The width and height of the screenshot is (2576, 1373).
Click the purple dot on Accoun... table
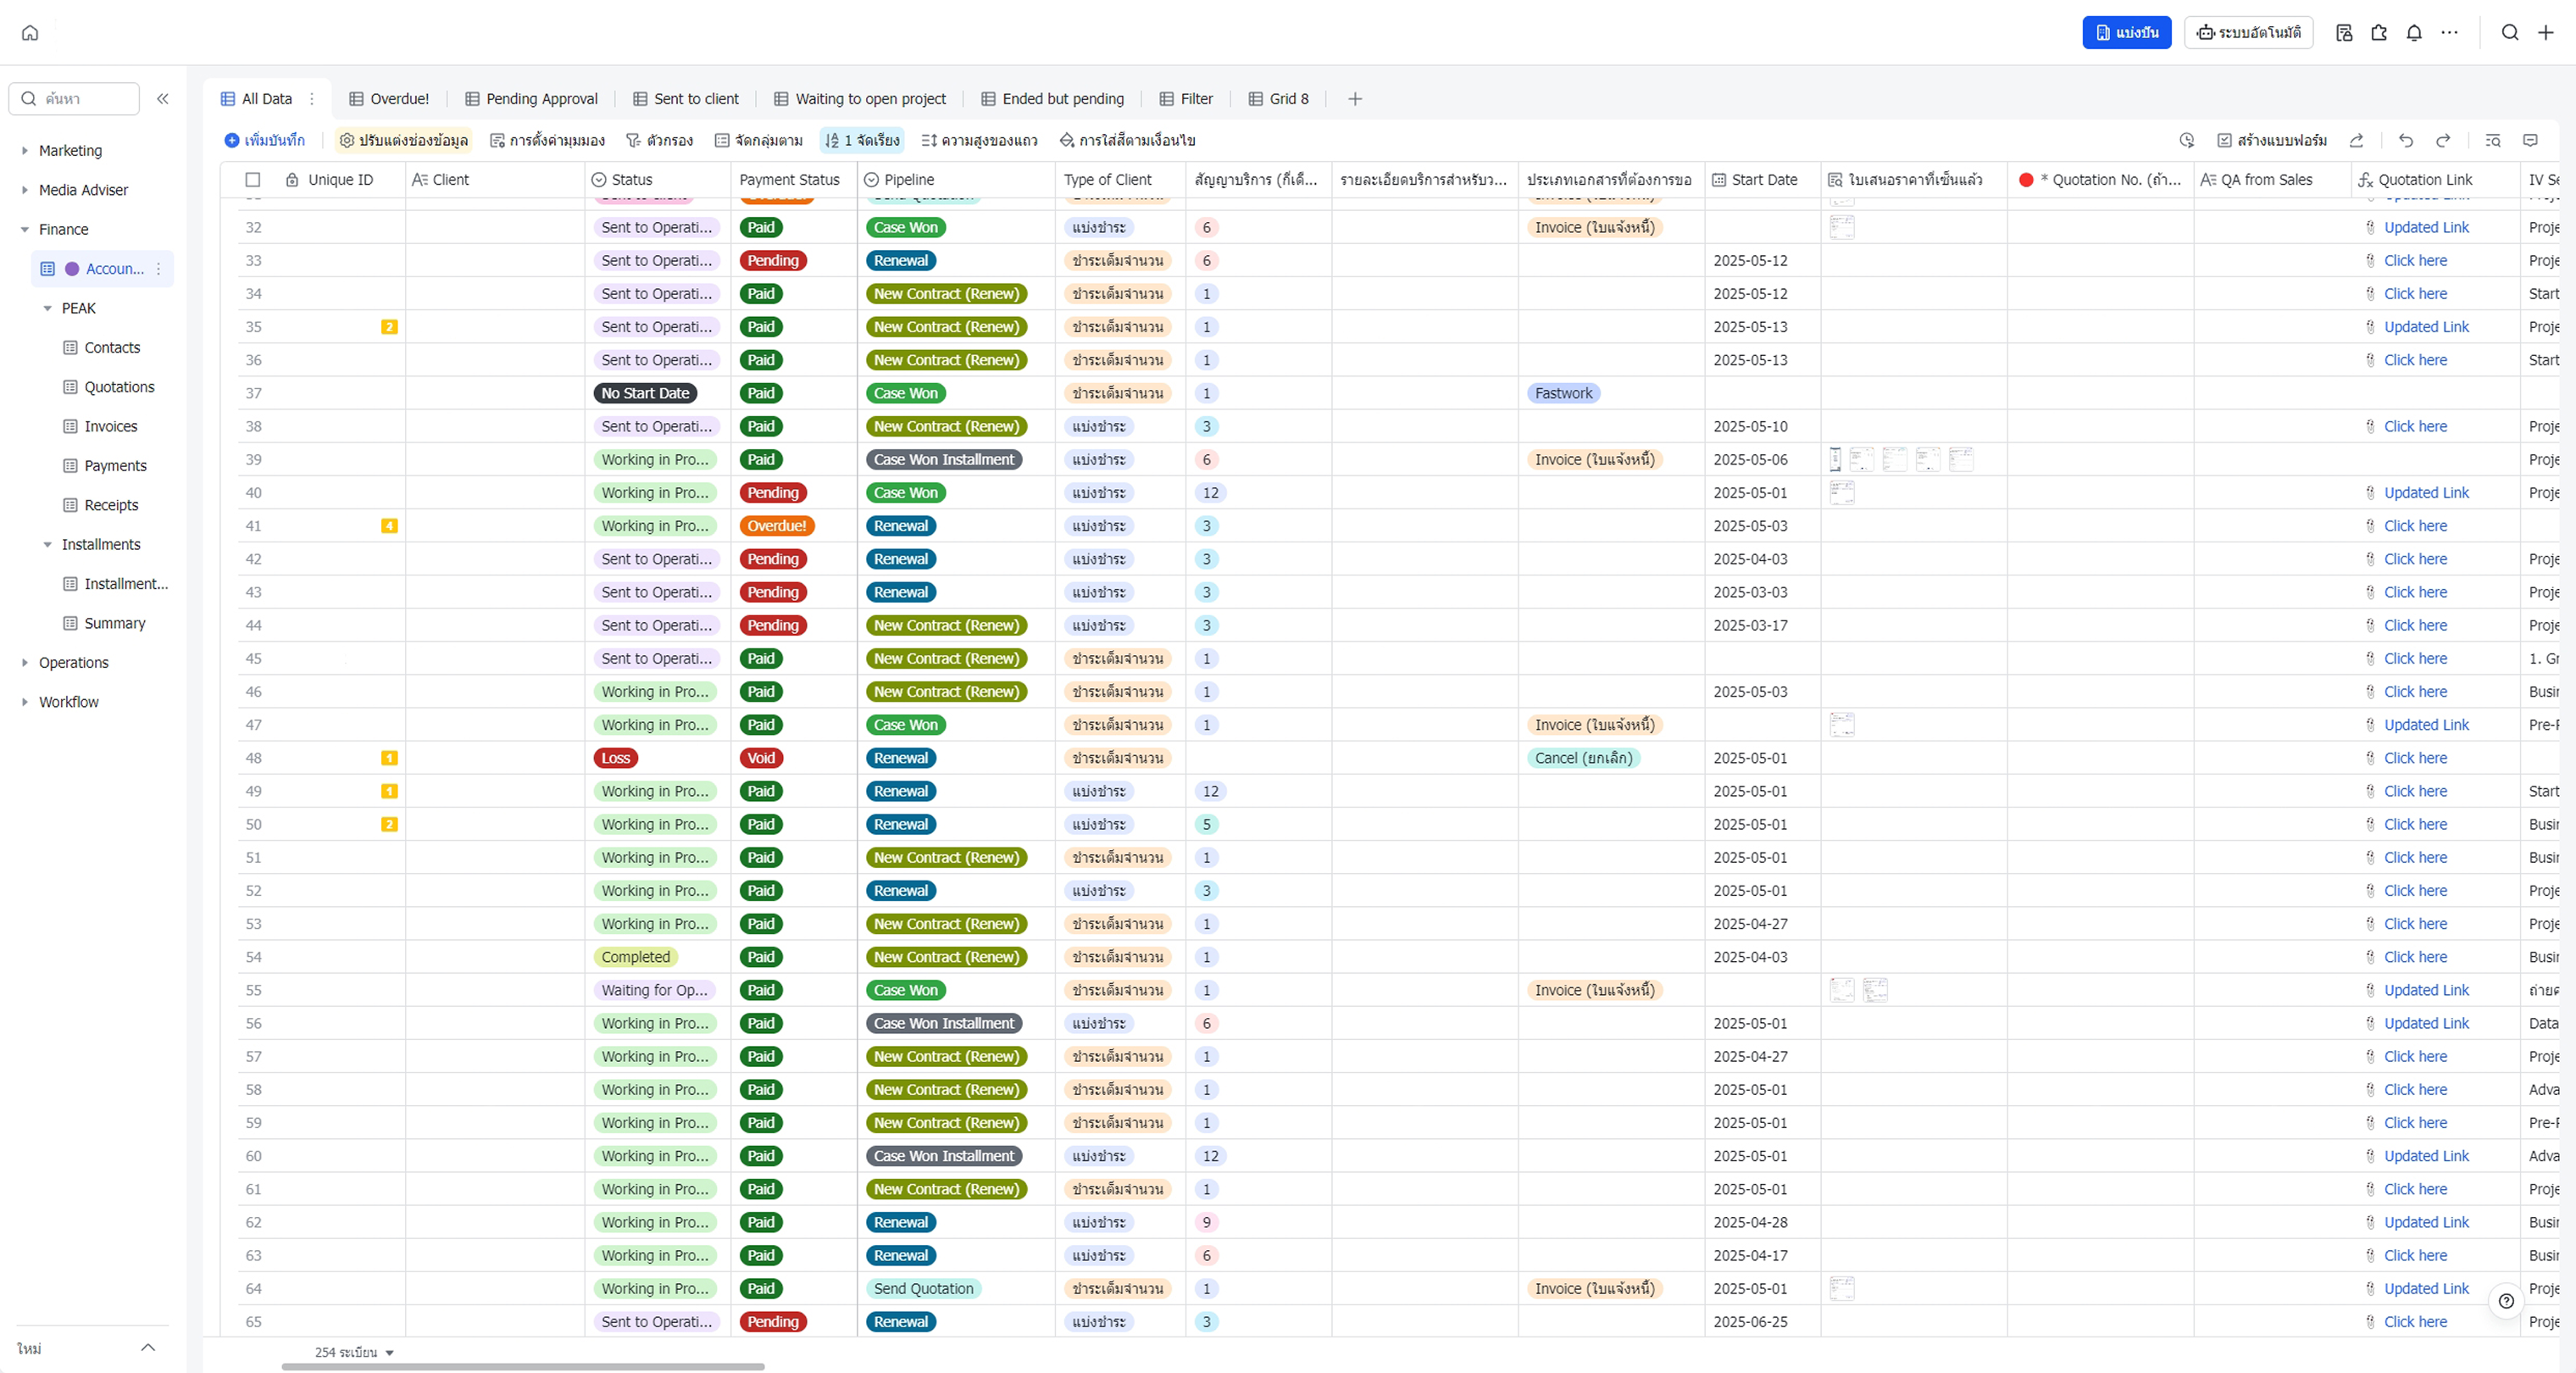coord(72,269)
